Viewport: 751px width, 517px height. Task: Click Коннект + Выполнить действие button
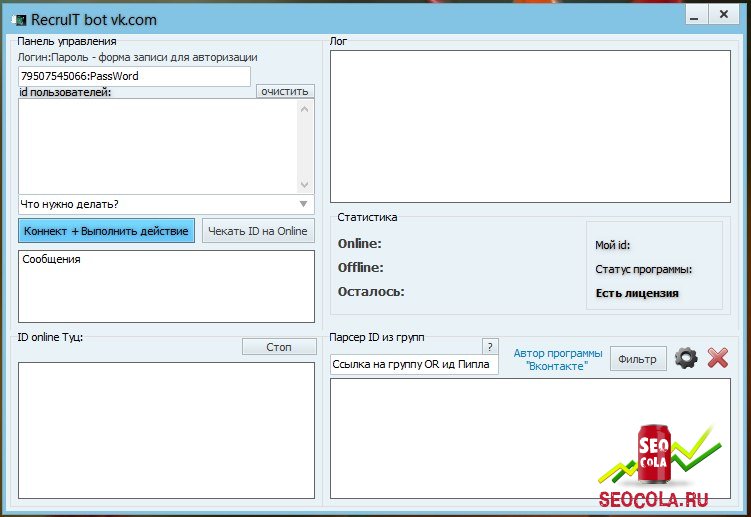click(x=106, y=231)
